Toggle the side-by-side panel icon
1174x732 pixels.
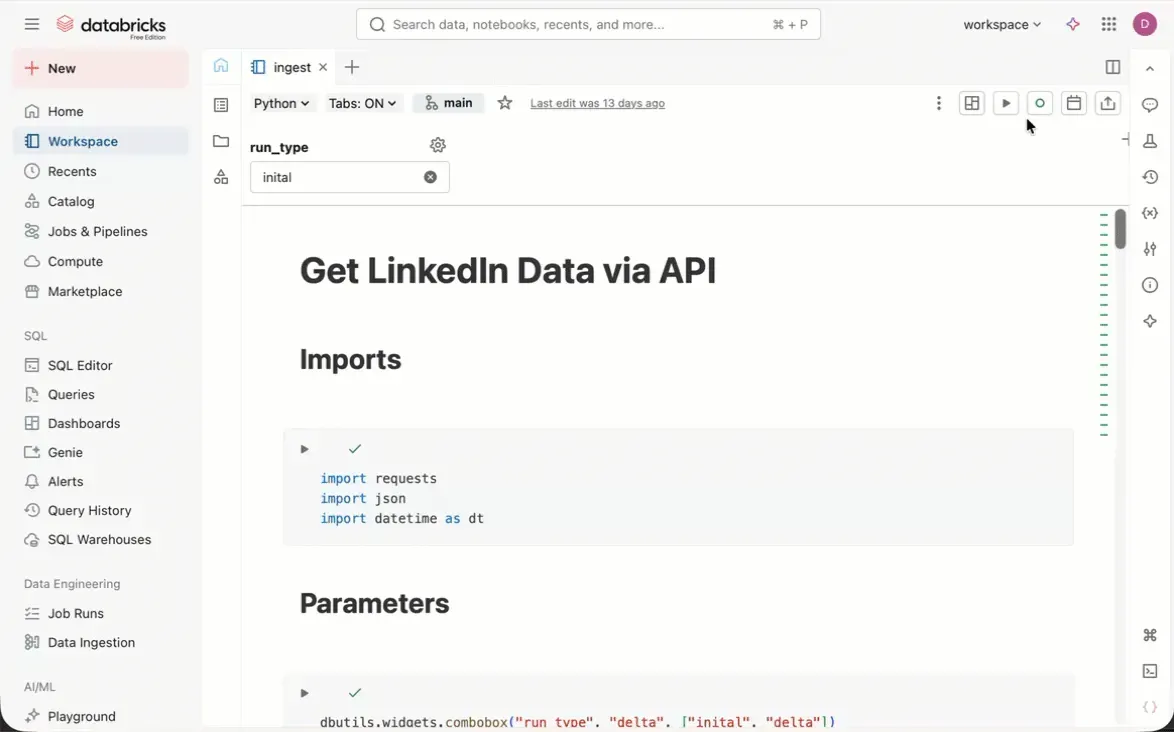[1113, 67]
